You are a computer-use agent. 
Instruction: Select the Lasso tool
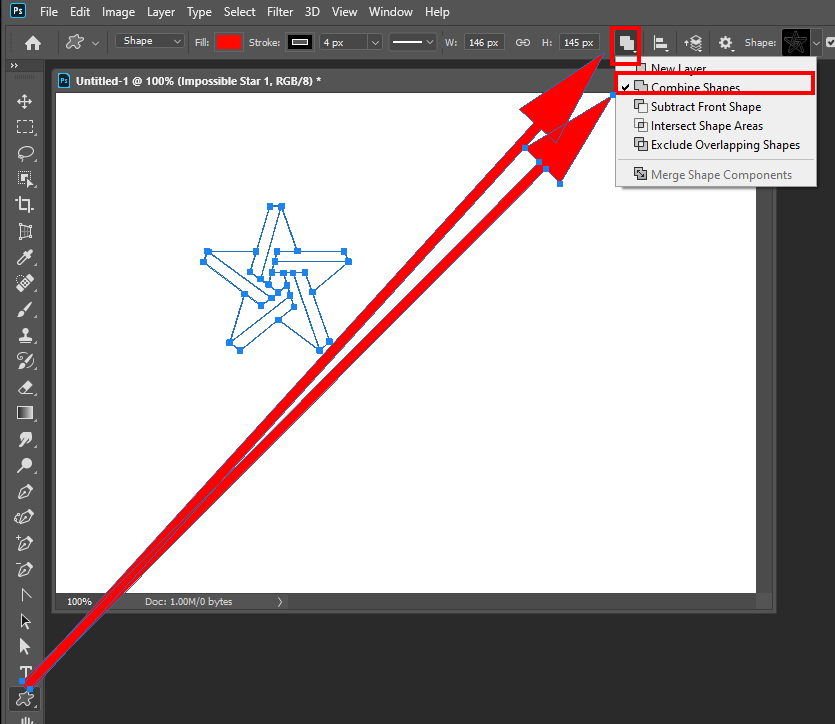click(x=25, y=153)
